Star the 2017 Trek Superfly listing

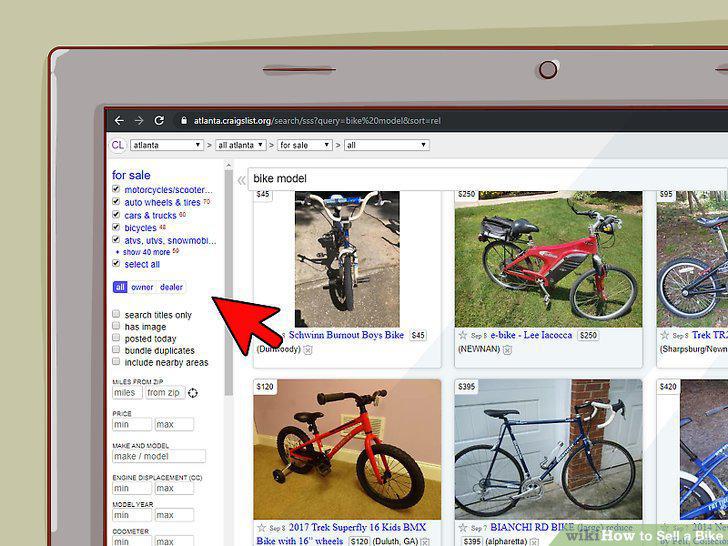click(261, 528)
